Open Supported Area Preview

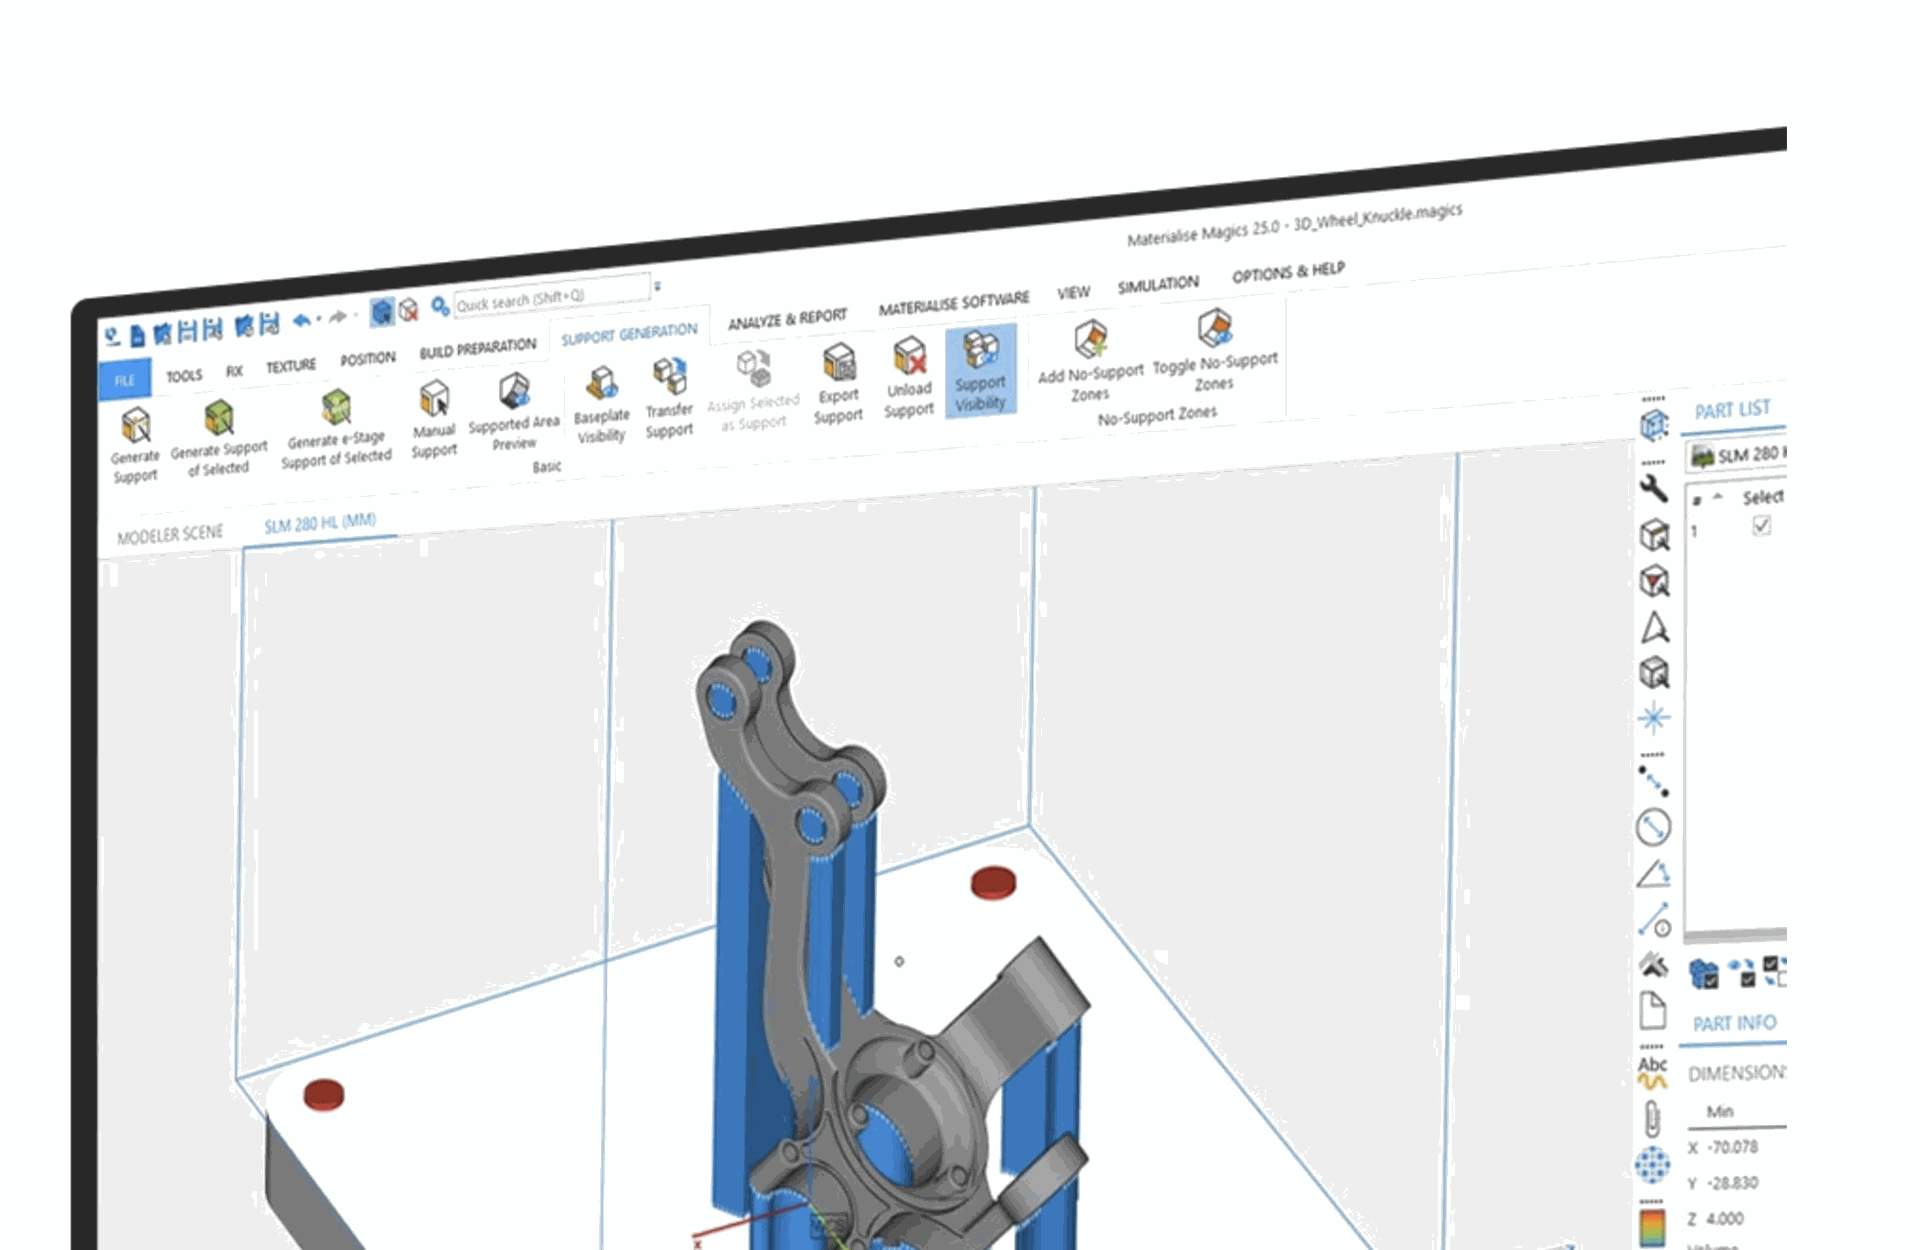coord(514,392)
